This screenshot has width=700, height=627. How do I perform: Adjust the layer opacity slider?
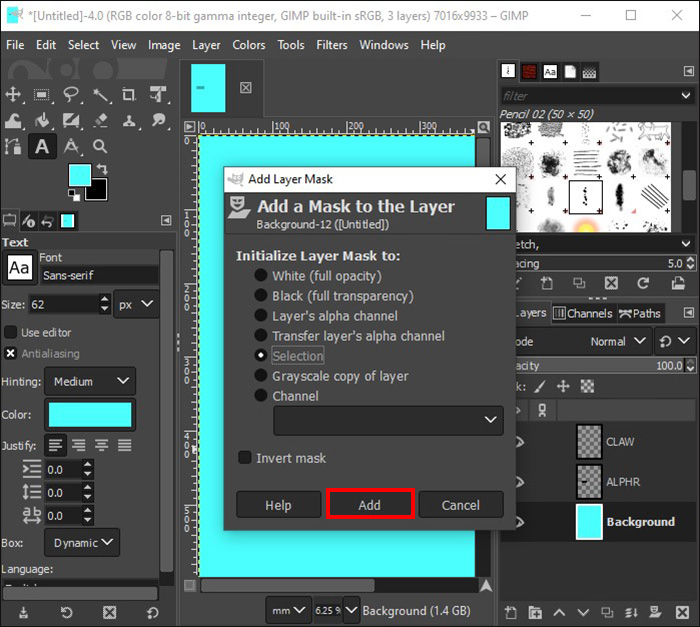coord(598,366)
